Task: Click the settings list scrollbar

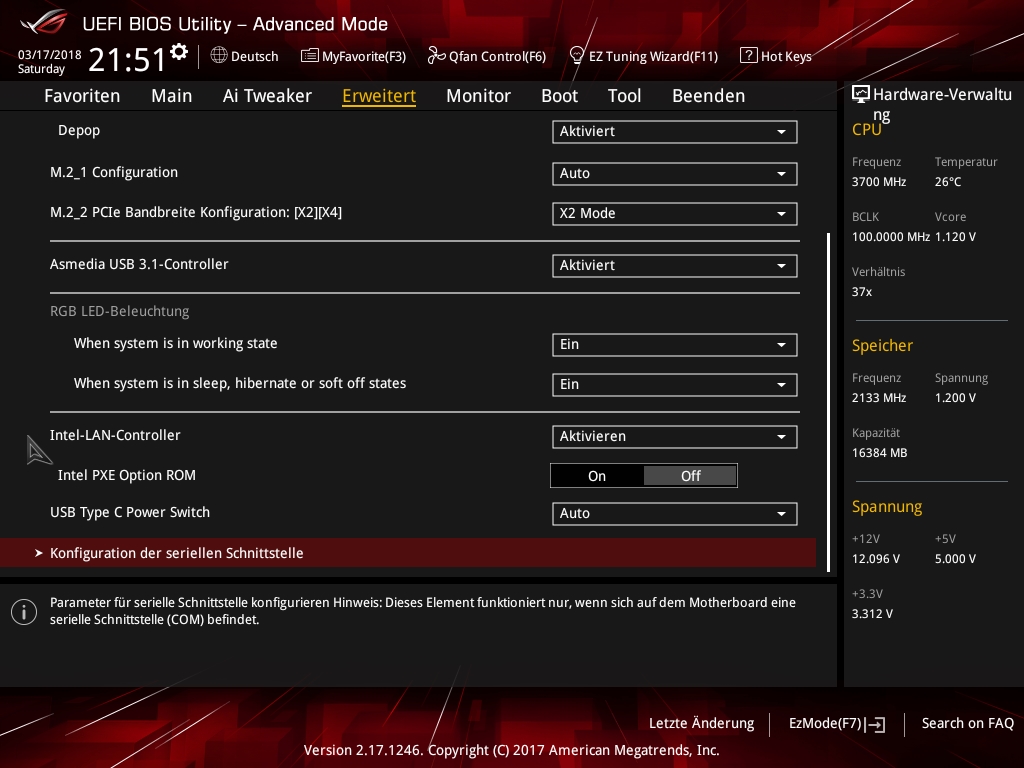Action: 828,402
